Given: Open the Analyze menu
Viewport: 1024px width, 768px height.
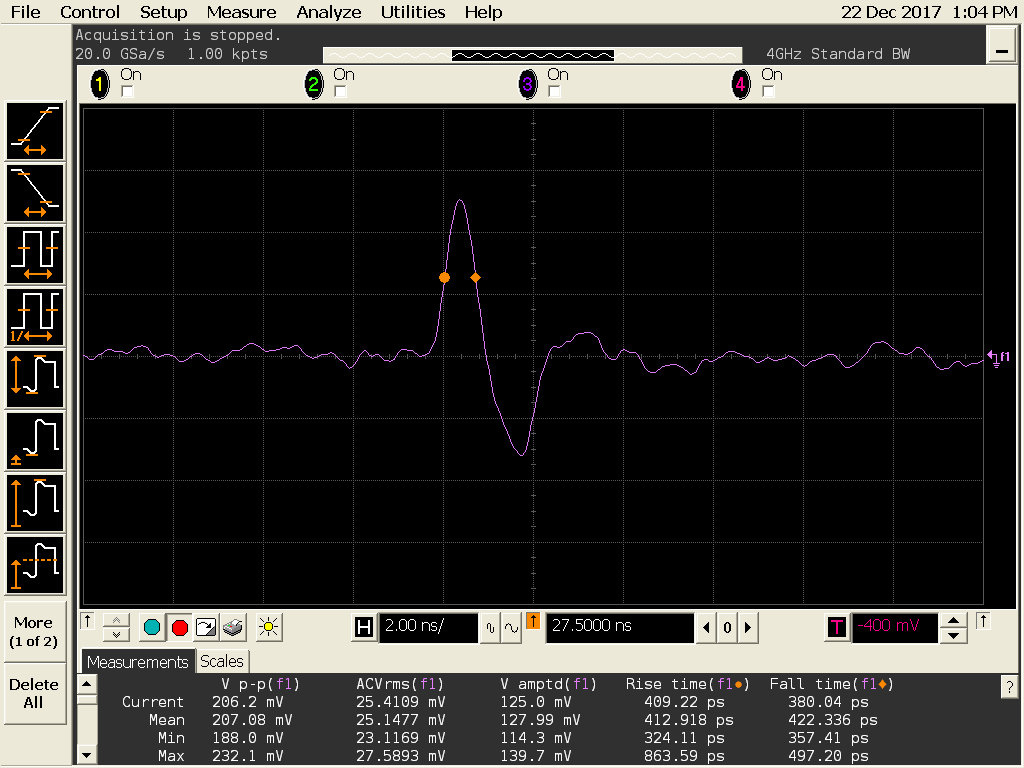Looking at the screenshot, I should click(x=328, y=12).
